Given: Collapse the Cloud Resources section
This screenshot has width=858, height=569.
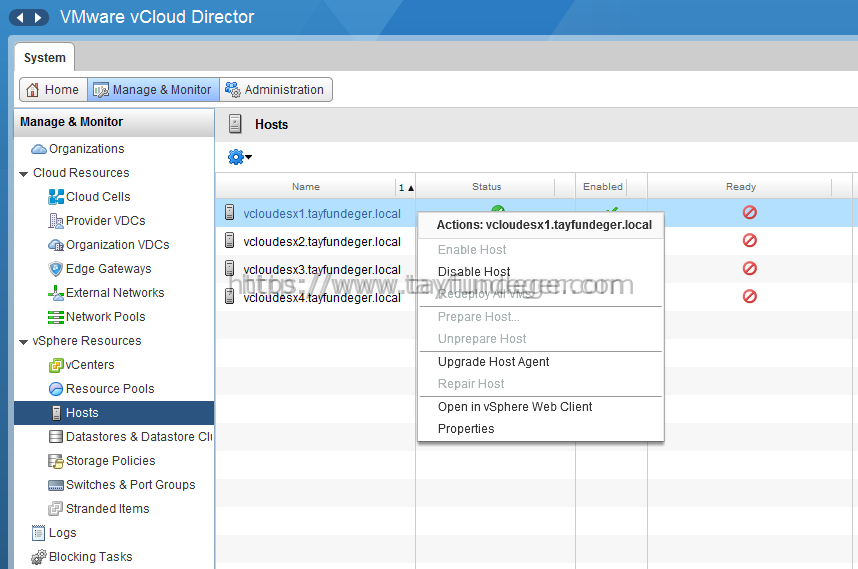Looking at the screenshot, I should pos(23,174).
